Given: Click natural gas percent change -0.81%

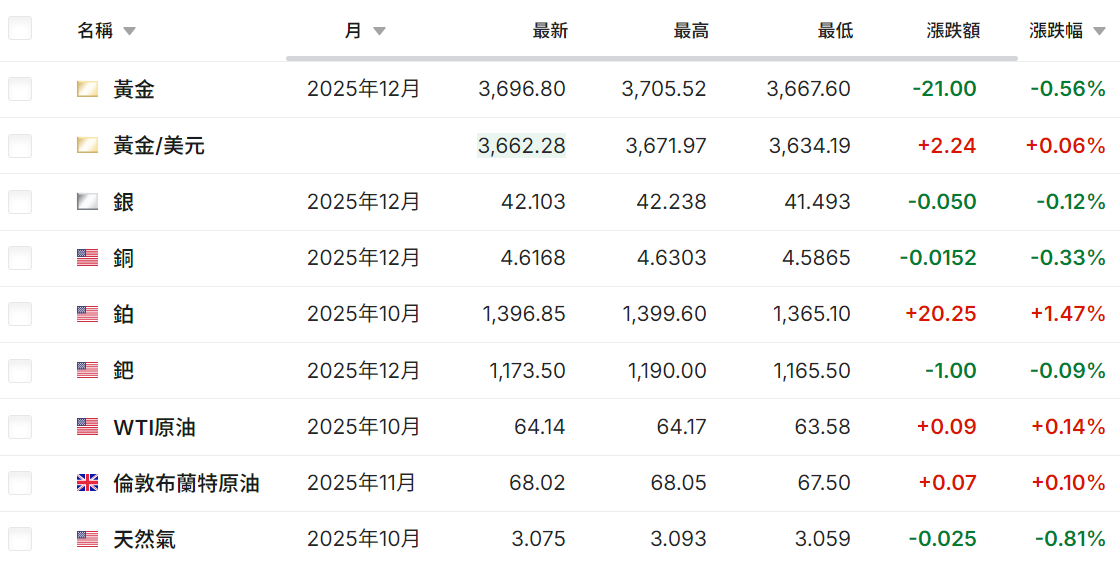Looking at the screenshot, I should (1071, 539).
